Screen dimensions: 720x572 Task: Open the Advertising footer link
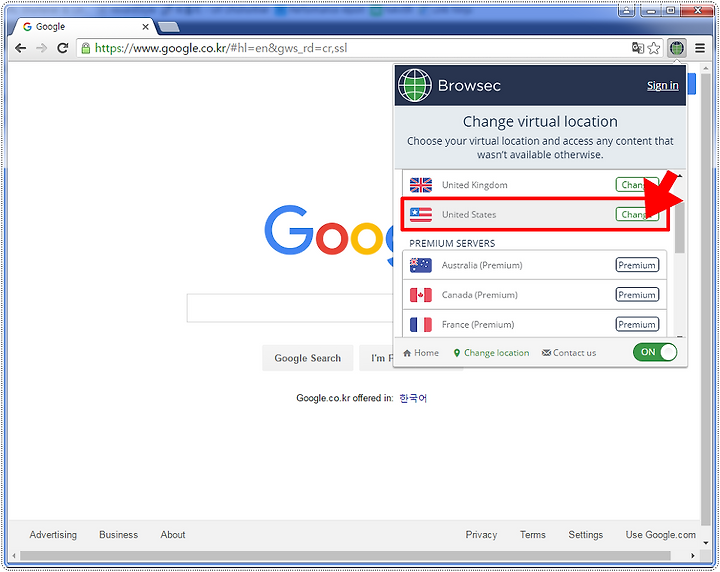tap(53, 535)
